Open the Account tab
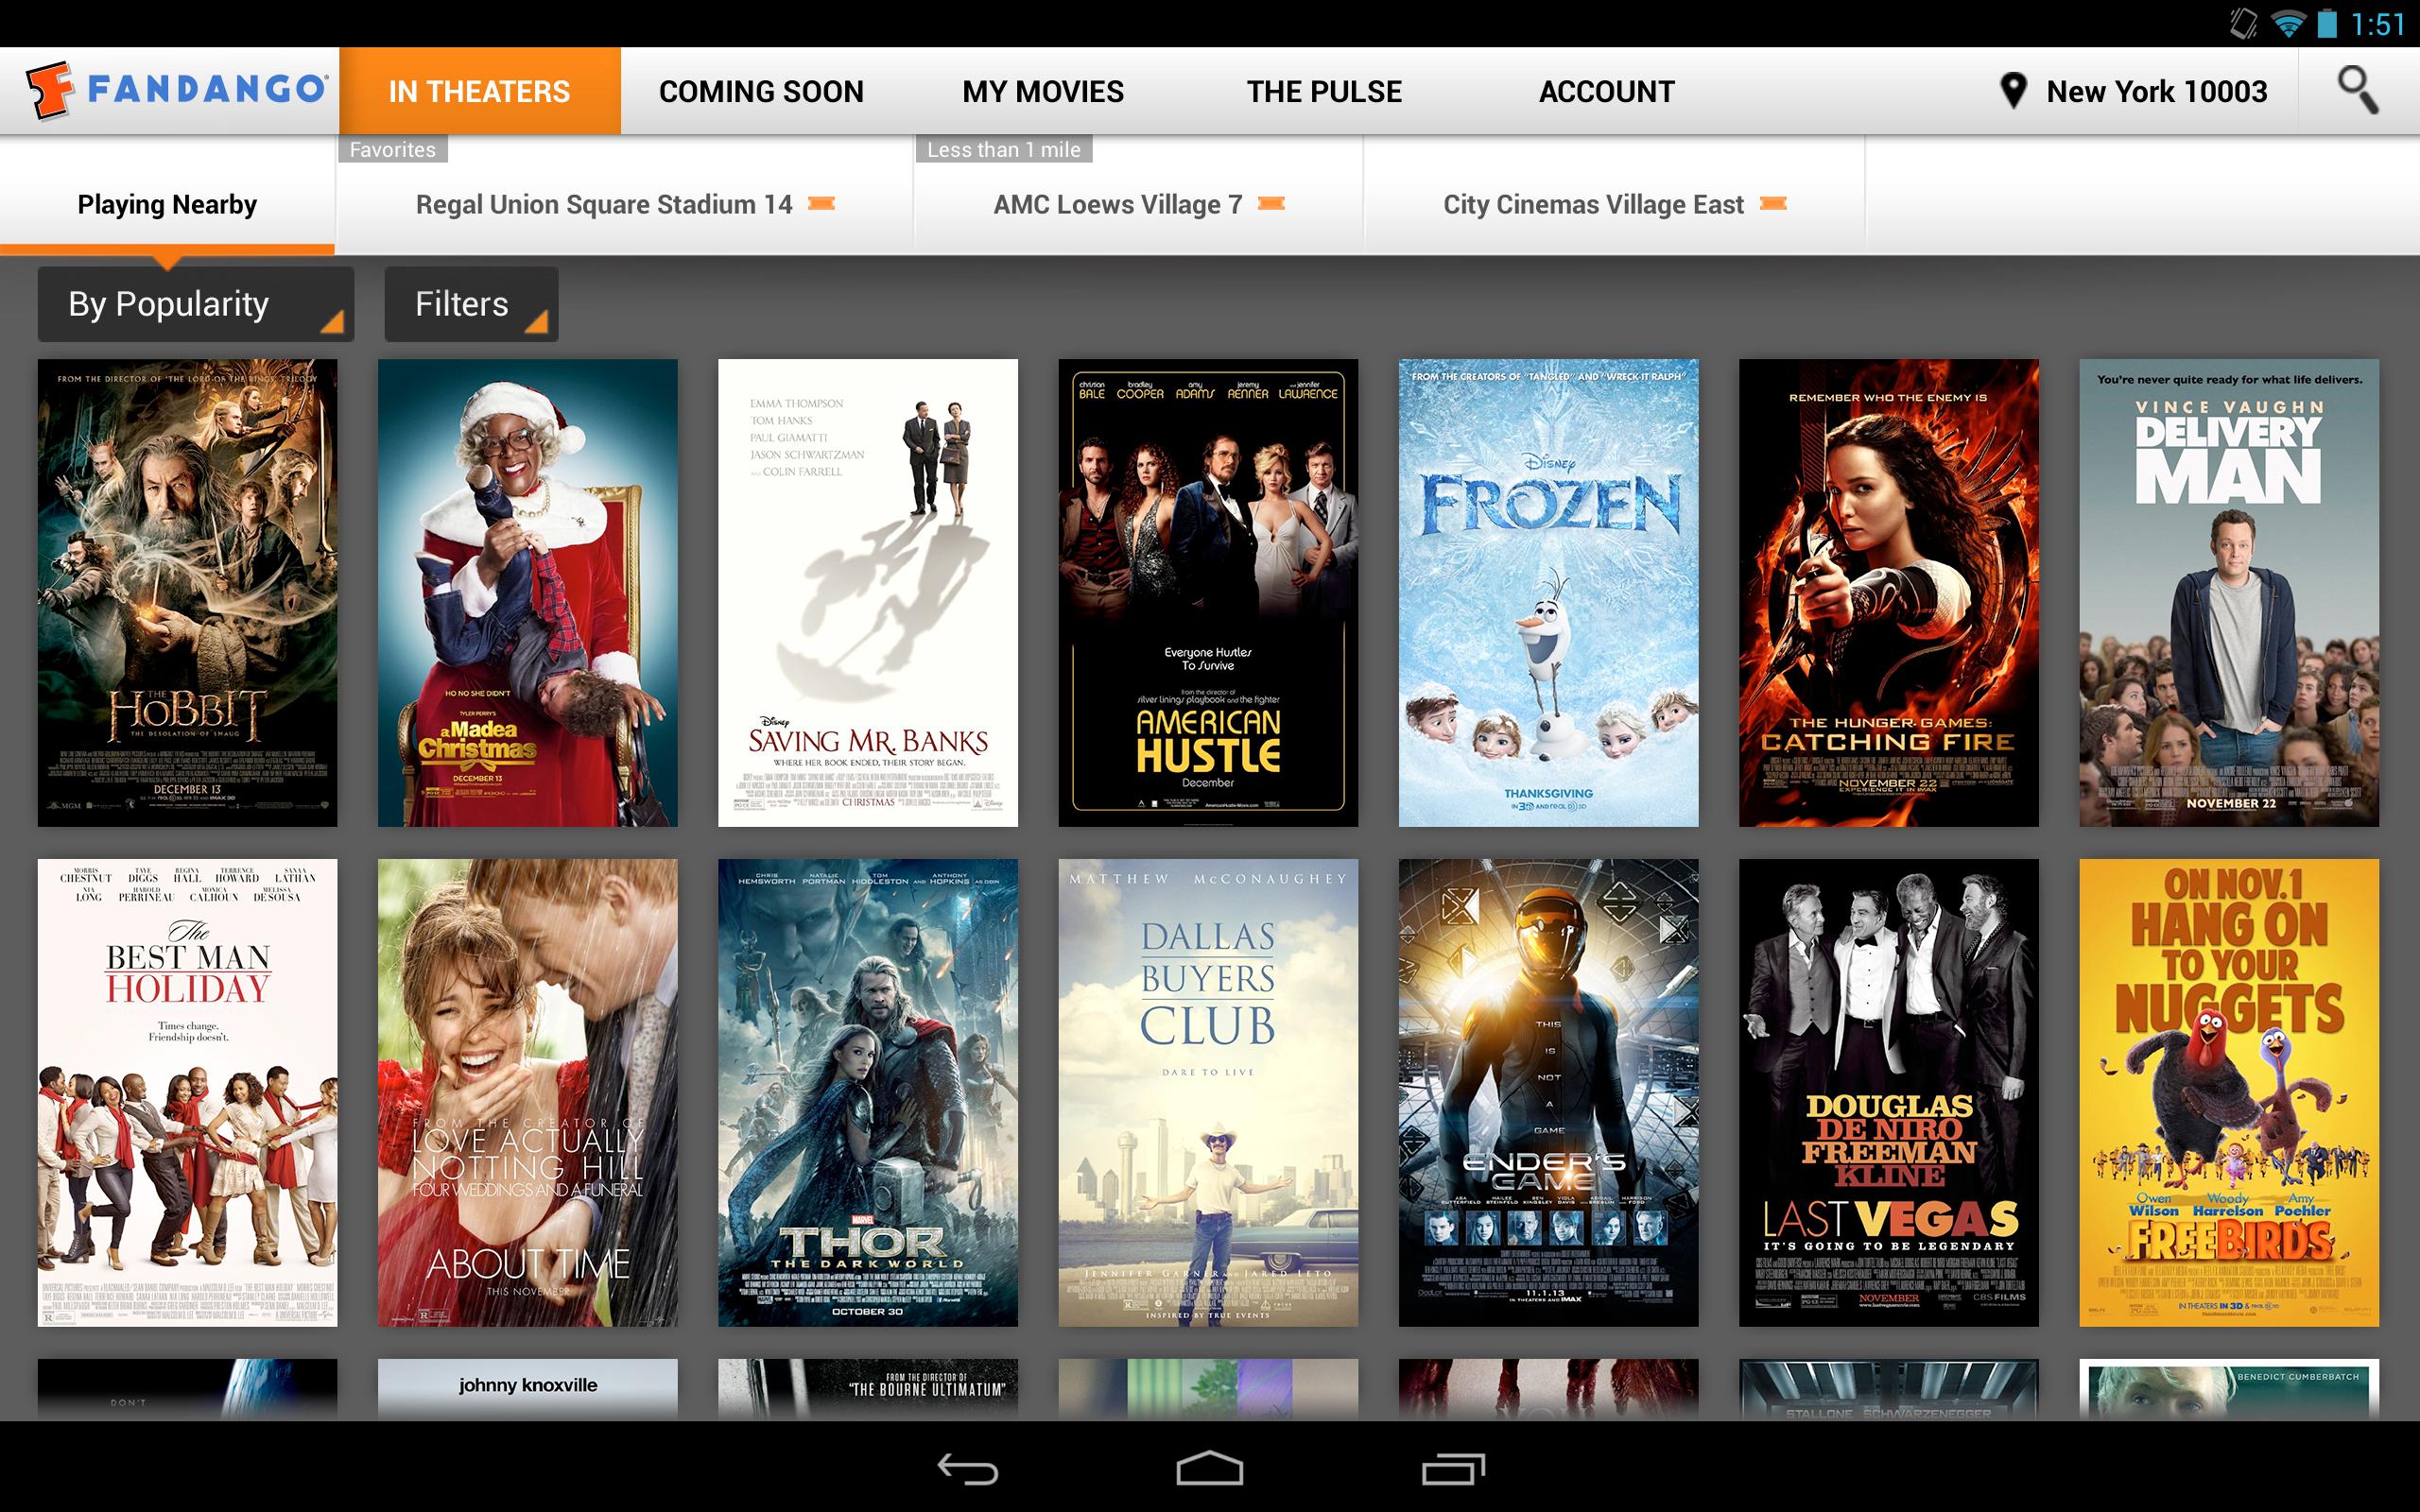The height and width of the screenshot is (1512, 2420). pos(1606,91)
